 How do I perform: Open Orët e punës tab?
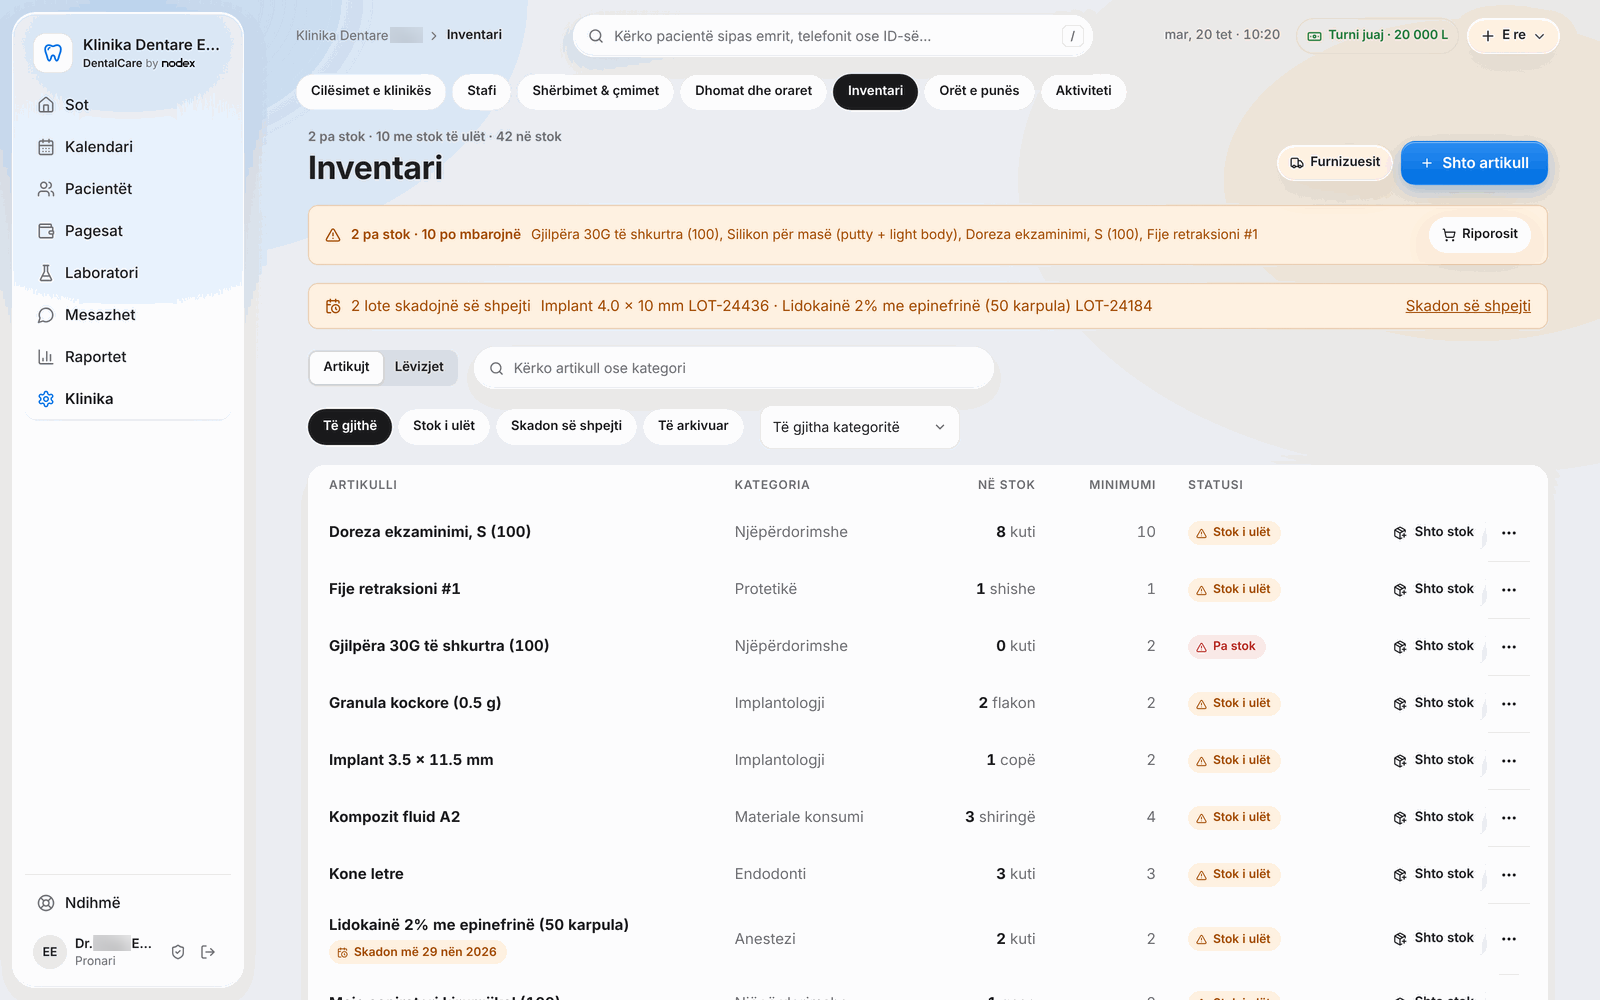click(979, 91)
